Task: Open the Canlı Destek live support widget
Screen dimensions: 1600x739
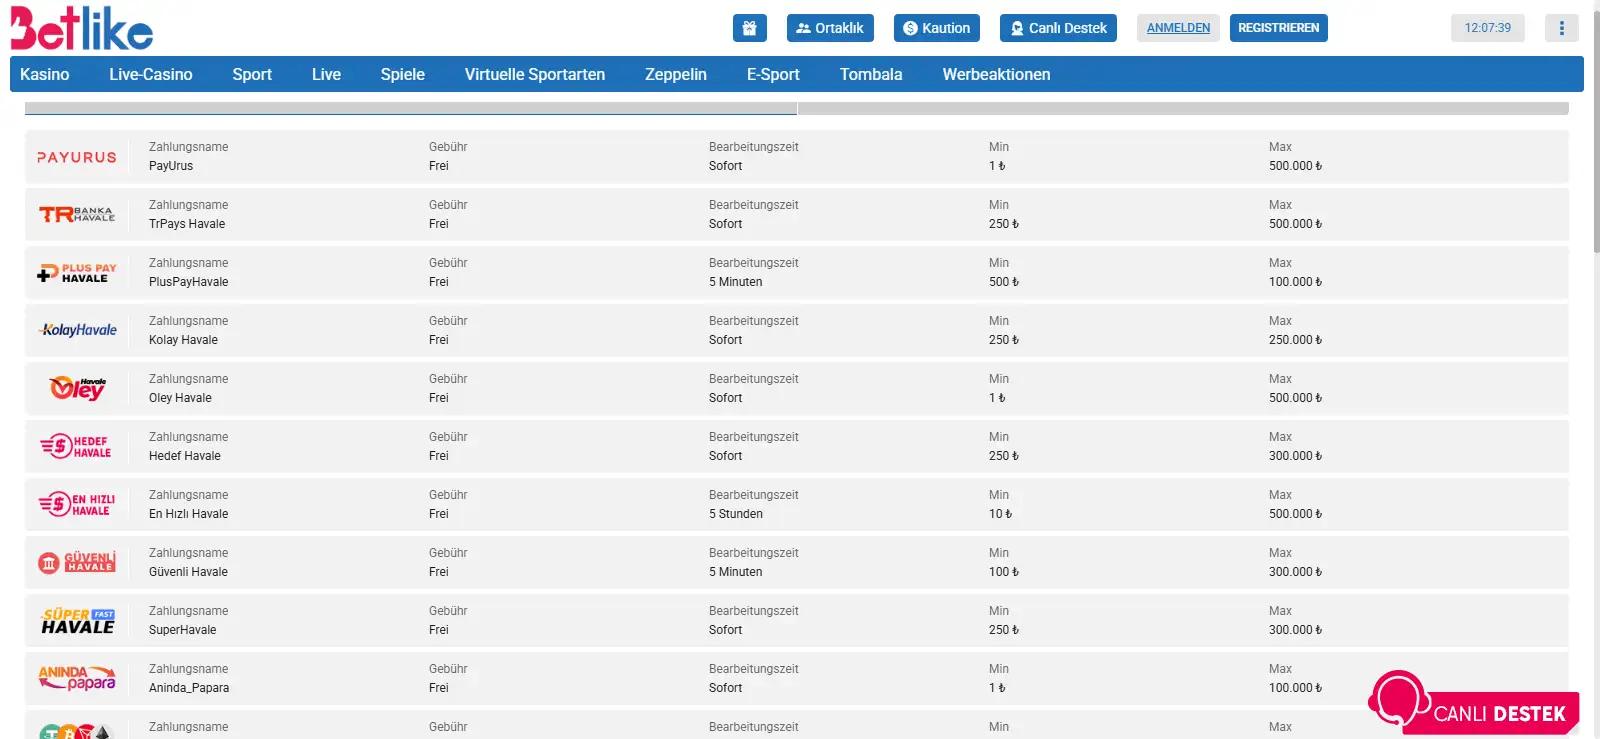Action: (1473, 702)
